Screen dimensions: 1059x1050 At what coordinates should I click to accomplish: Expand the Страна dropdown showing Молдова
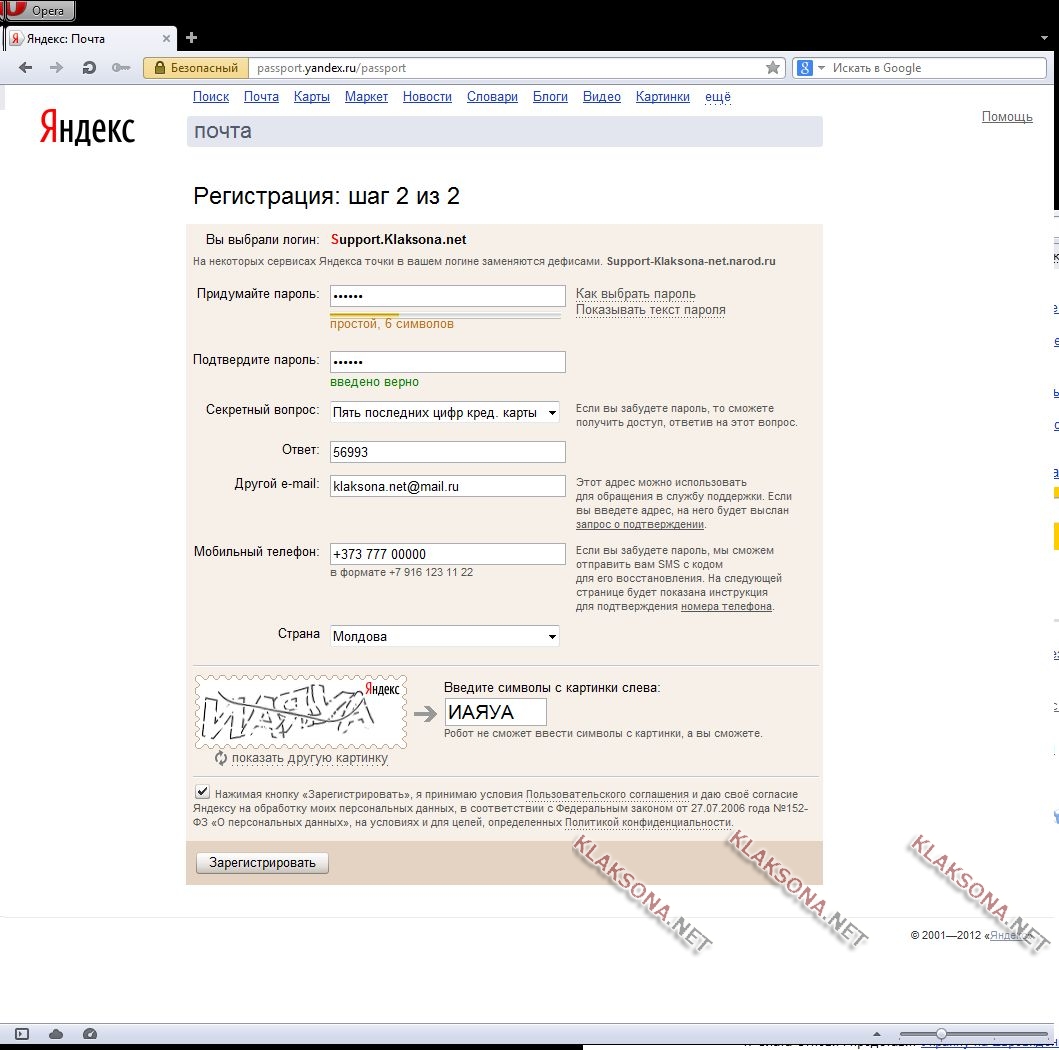click(445, 636)
